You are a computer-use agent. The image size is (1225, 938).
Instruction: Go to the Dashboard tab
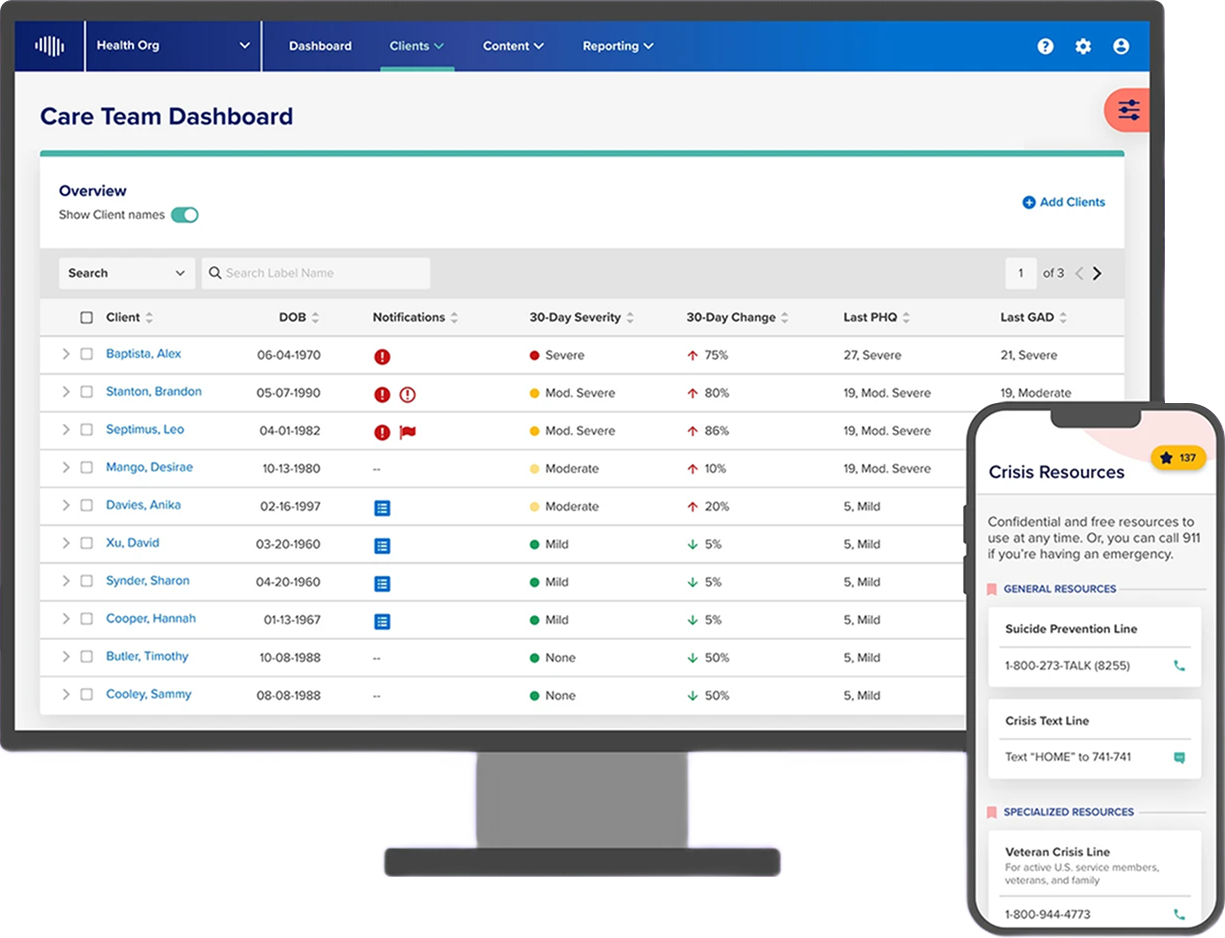point(320,46)
